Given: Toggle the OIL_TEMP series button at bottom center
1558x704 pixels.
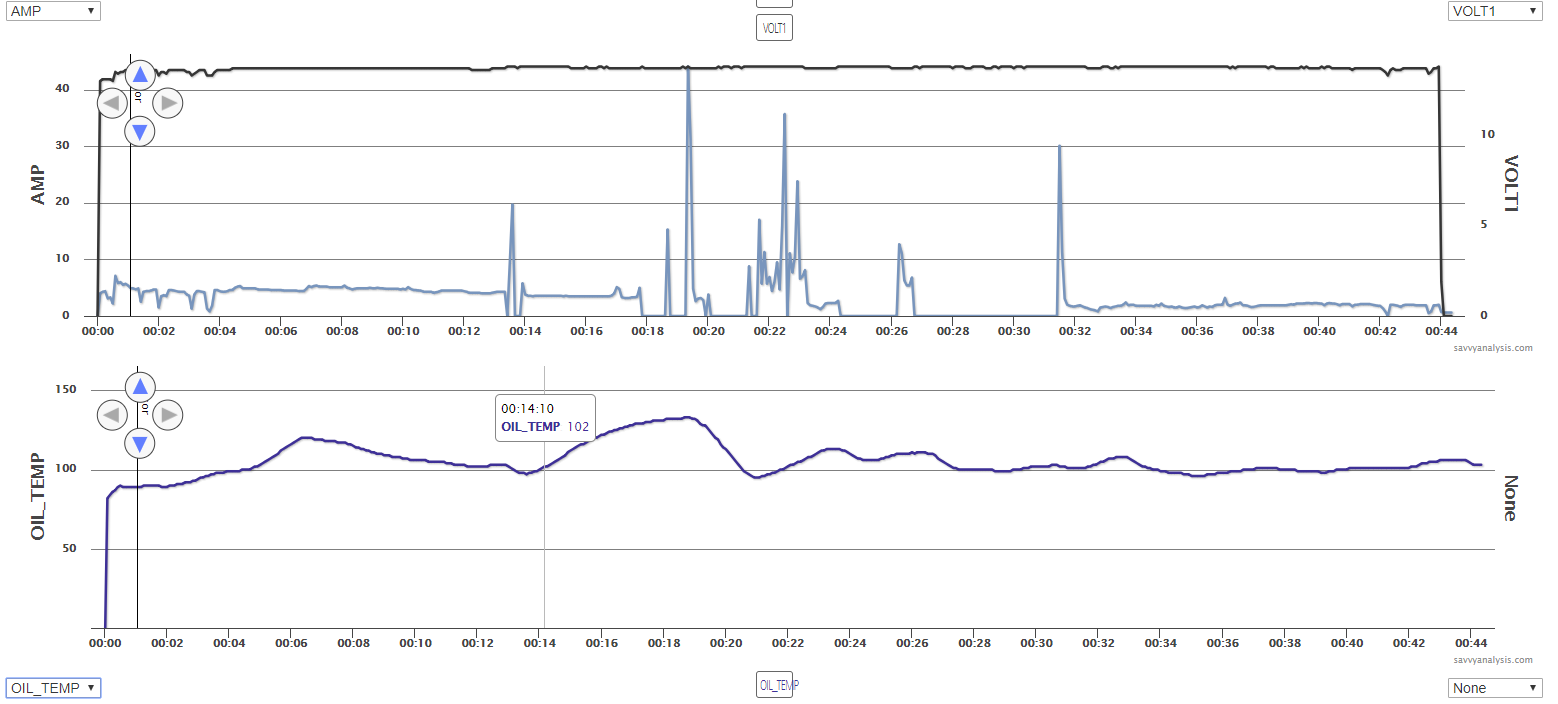Looking at the screenshot, I should (x=774, y=684).
